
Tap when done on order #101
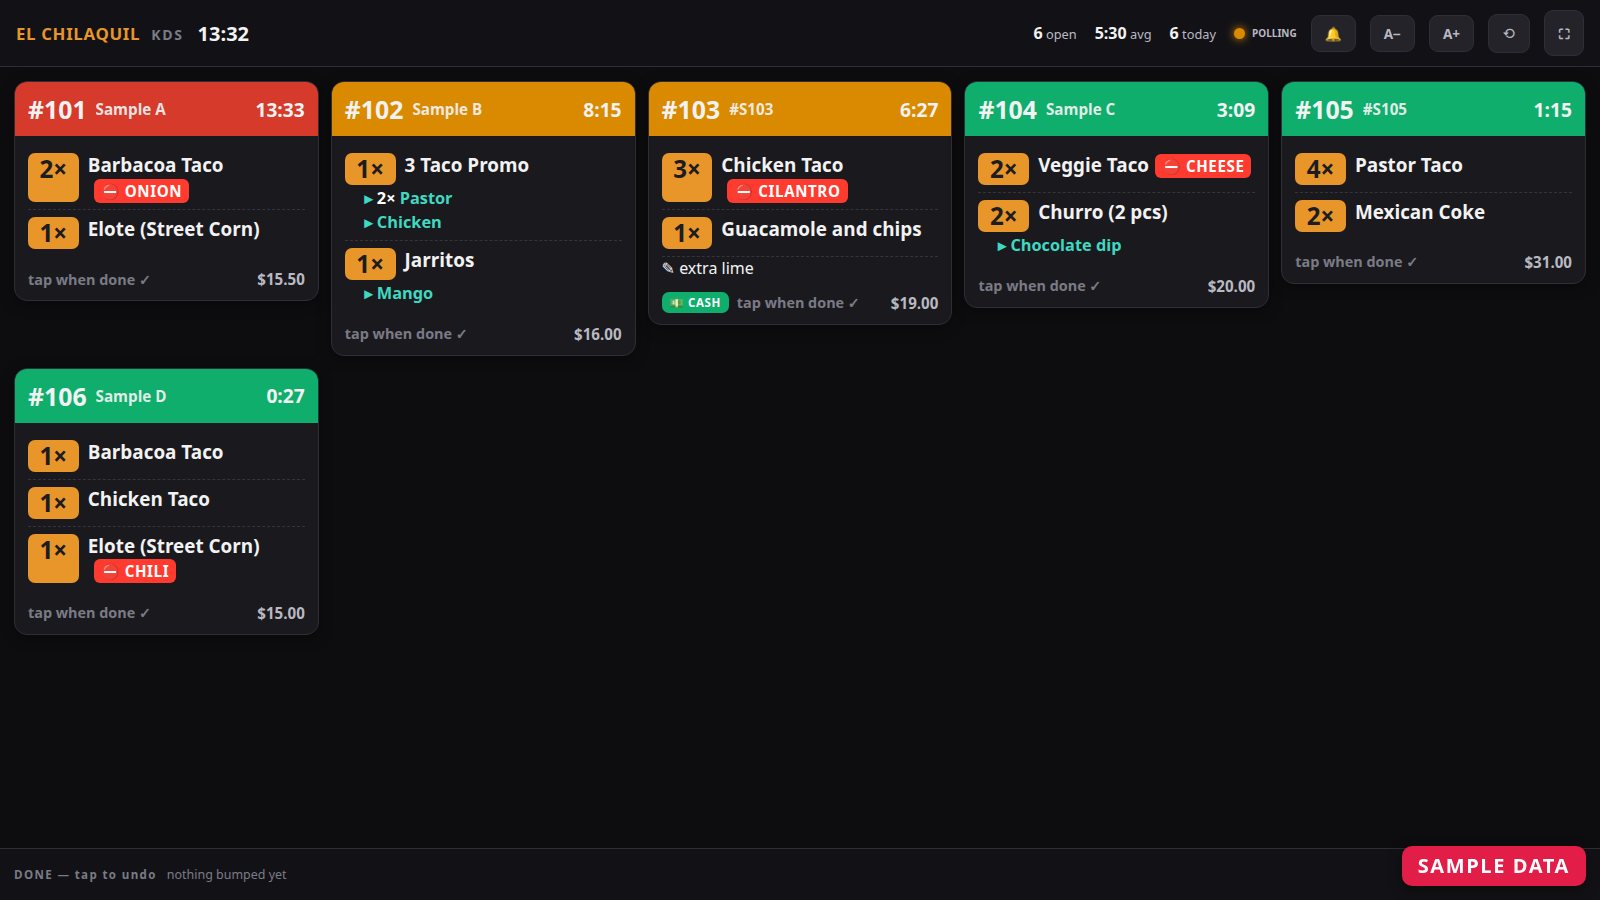click(x=89, y=280)
